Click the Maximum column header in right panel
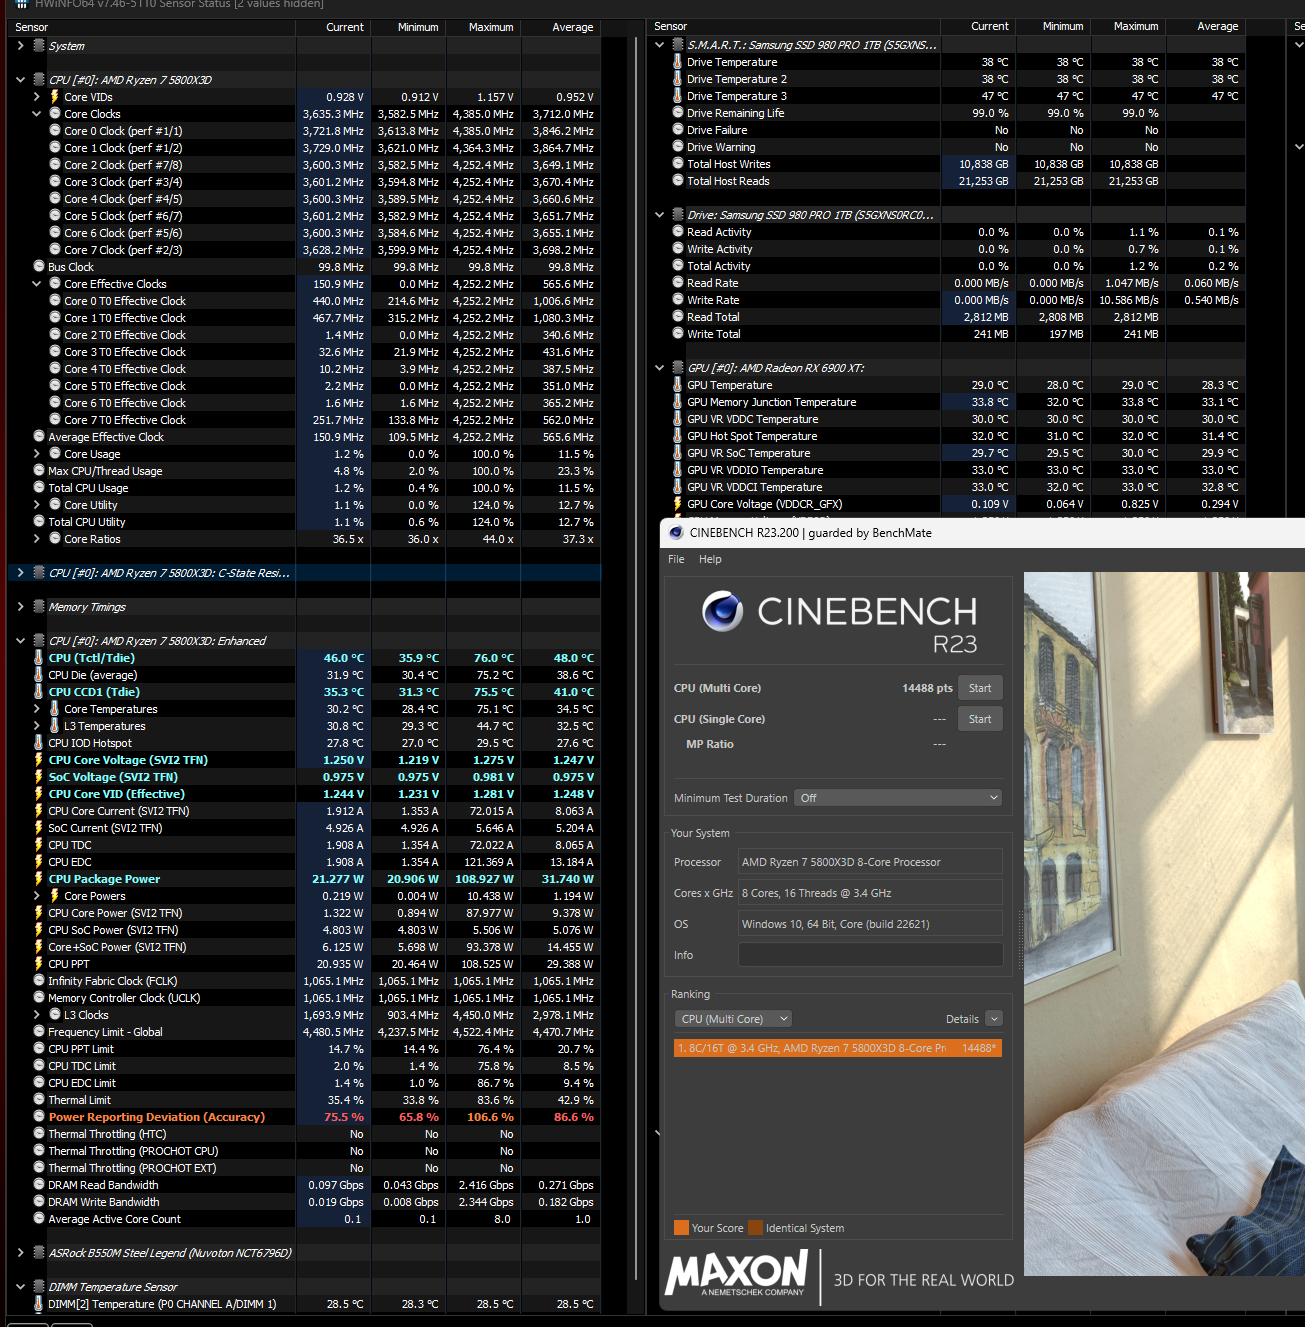Viewport: 1305px width, 1327px height. click(1136, 26)
